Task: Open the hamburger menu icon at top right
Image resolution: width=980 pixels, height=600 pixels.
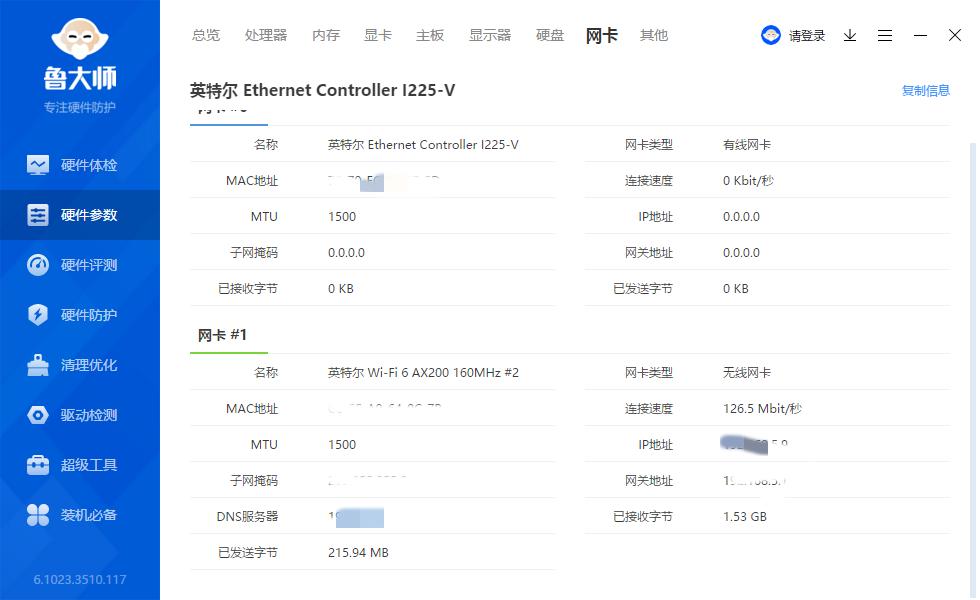Action: point(885,35)
